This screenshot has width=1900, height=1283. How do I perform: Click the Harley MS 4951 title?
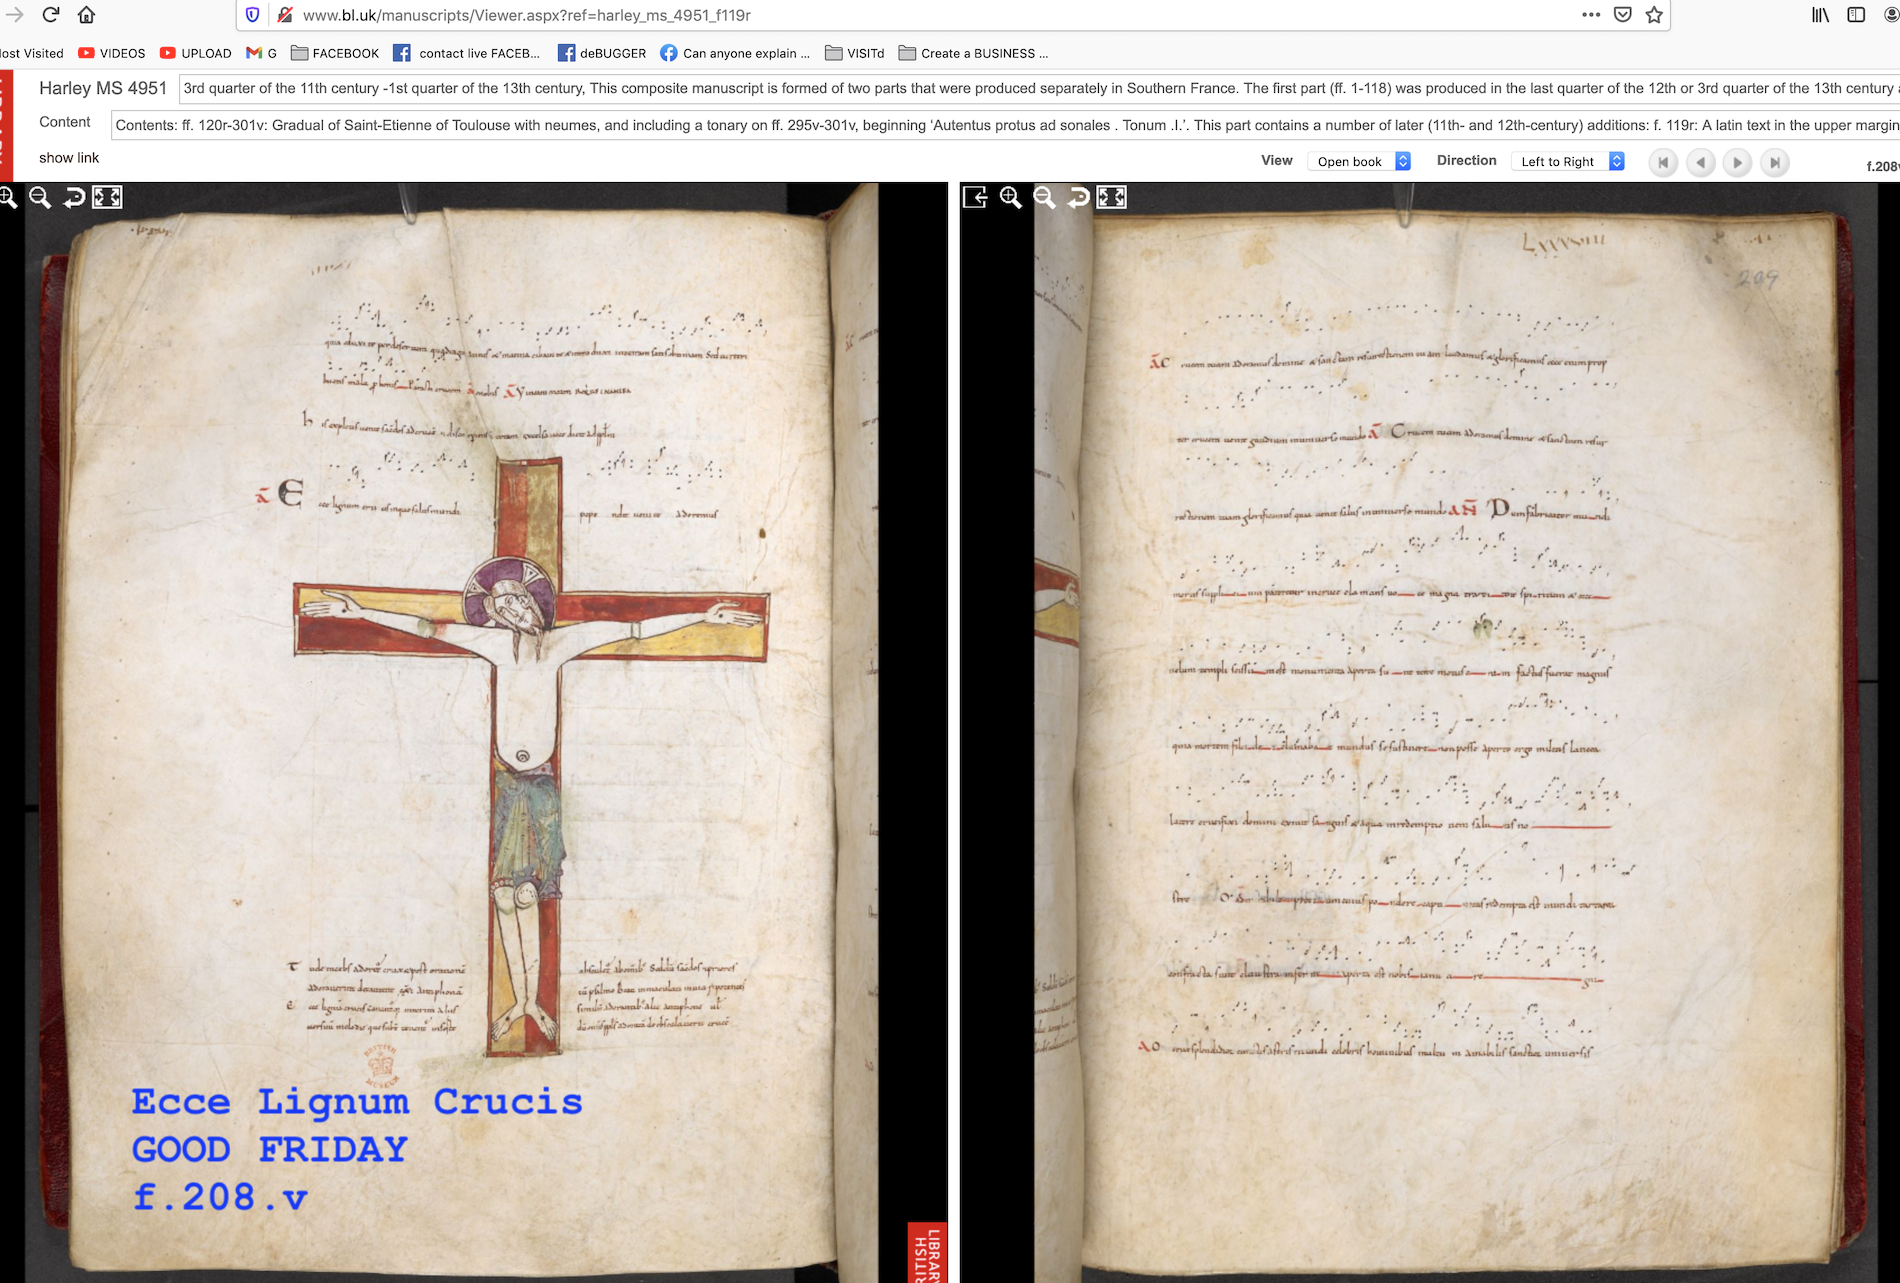coord(103,88)
